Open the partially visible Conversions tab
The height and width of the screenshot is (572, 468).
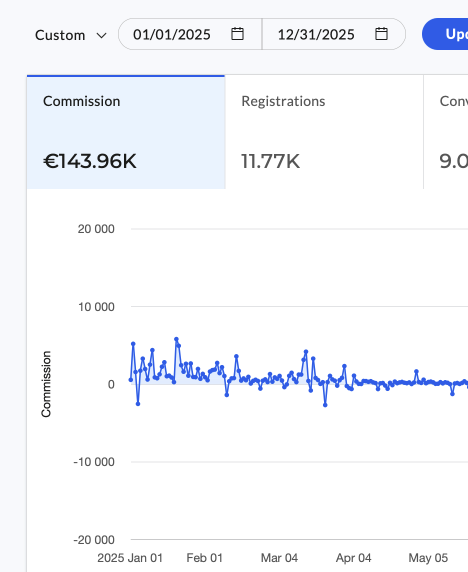446,132
